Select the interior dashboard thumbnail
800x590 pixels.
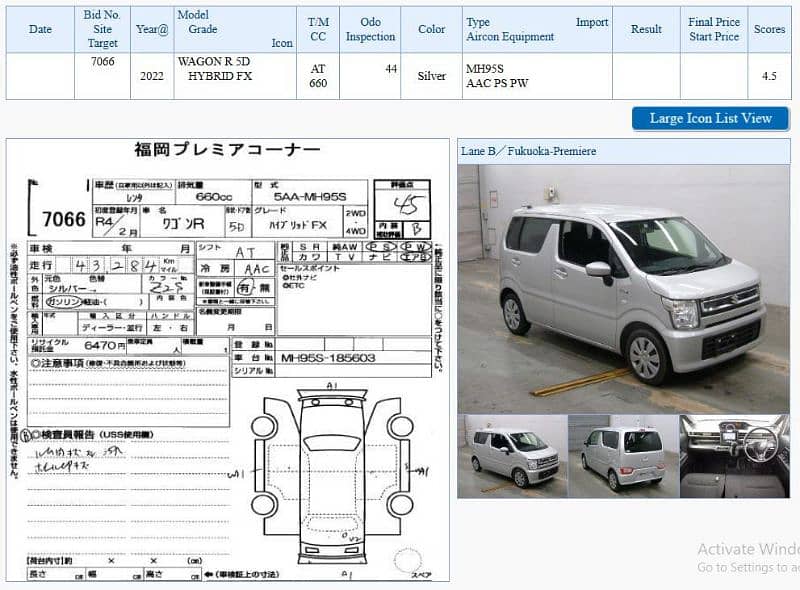click(735, 456)
